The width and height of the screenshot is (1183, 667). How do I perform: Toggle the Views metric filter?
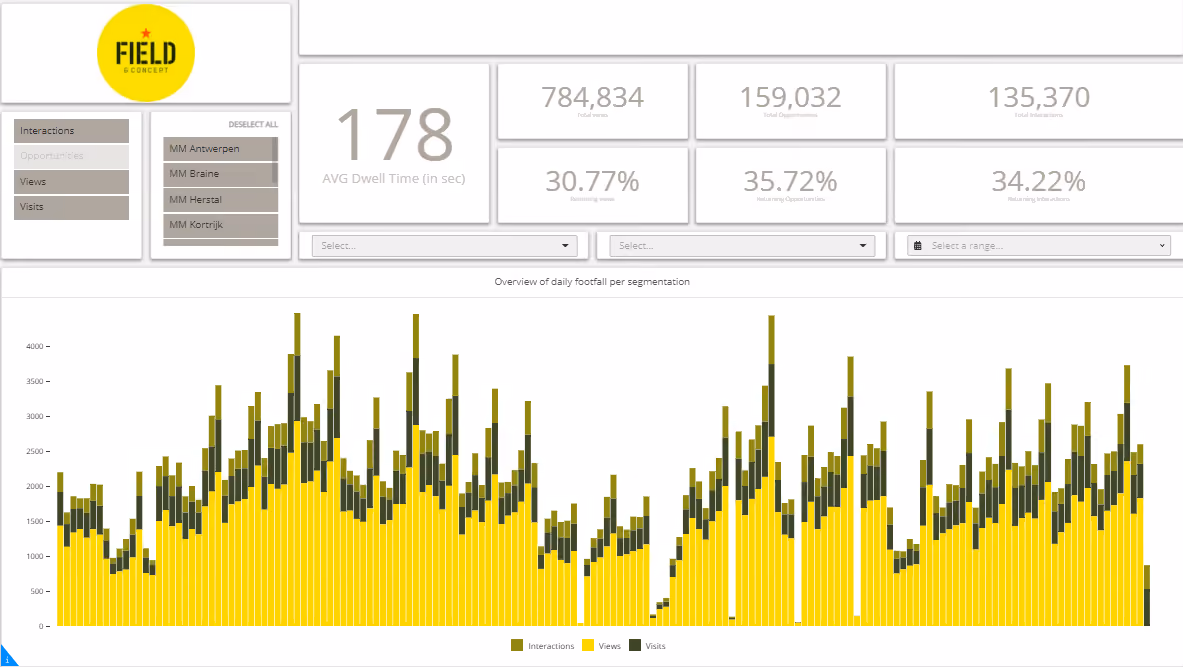point(71,181)
